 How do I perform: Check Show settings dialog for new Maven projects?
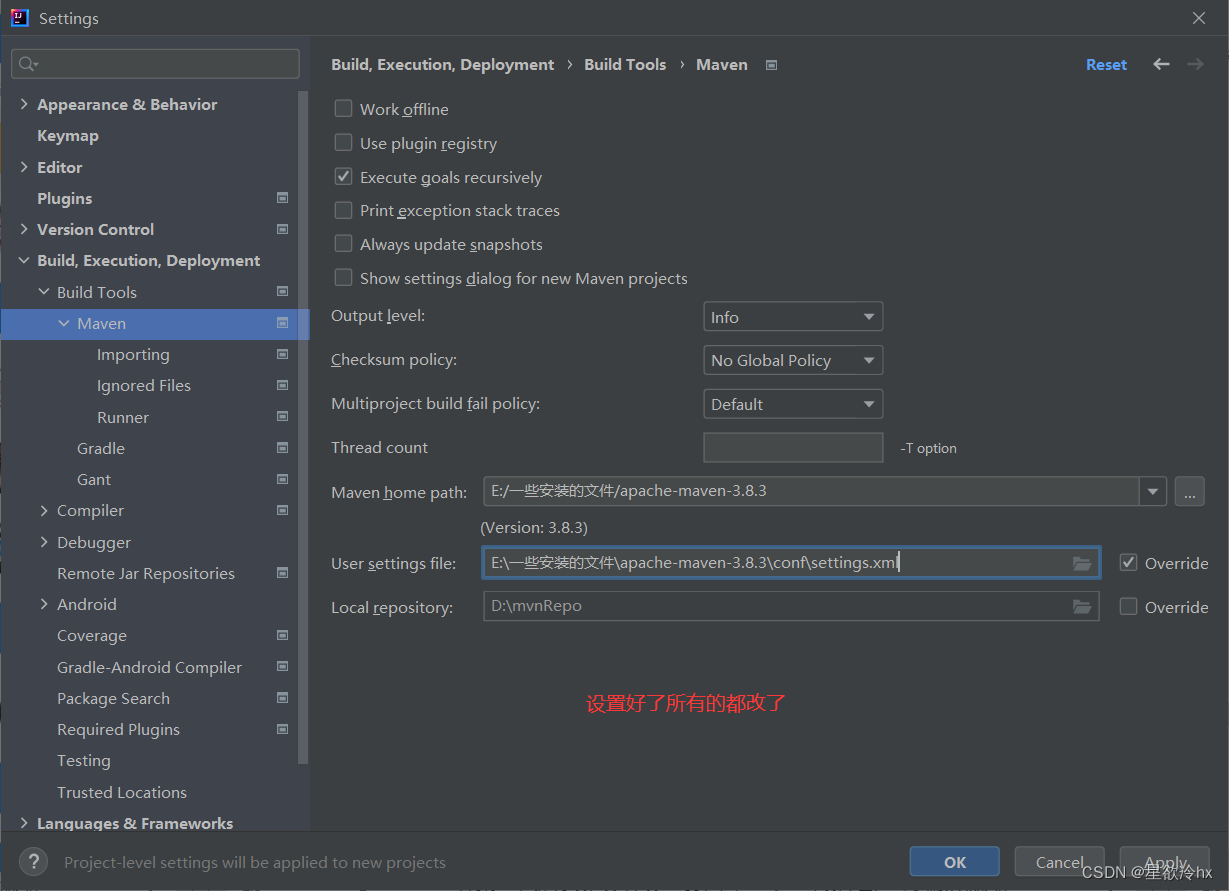pyautogui.click(x=343, y=278)
